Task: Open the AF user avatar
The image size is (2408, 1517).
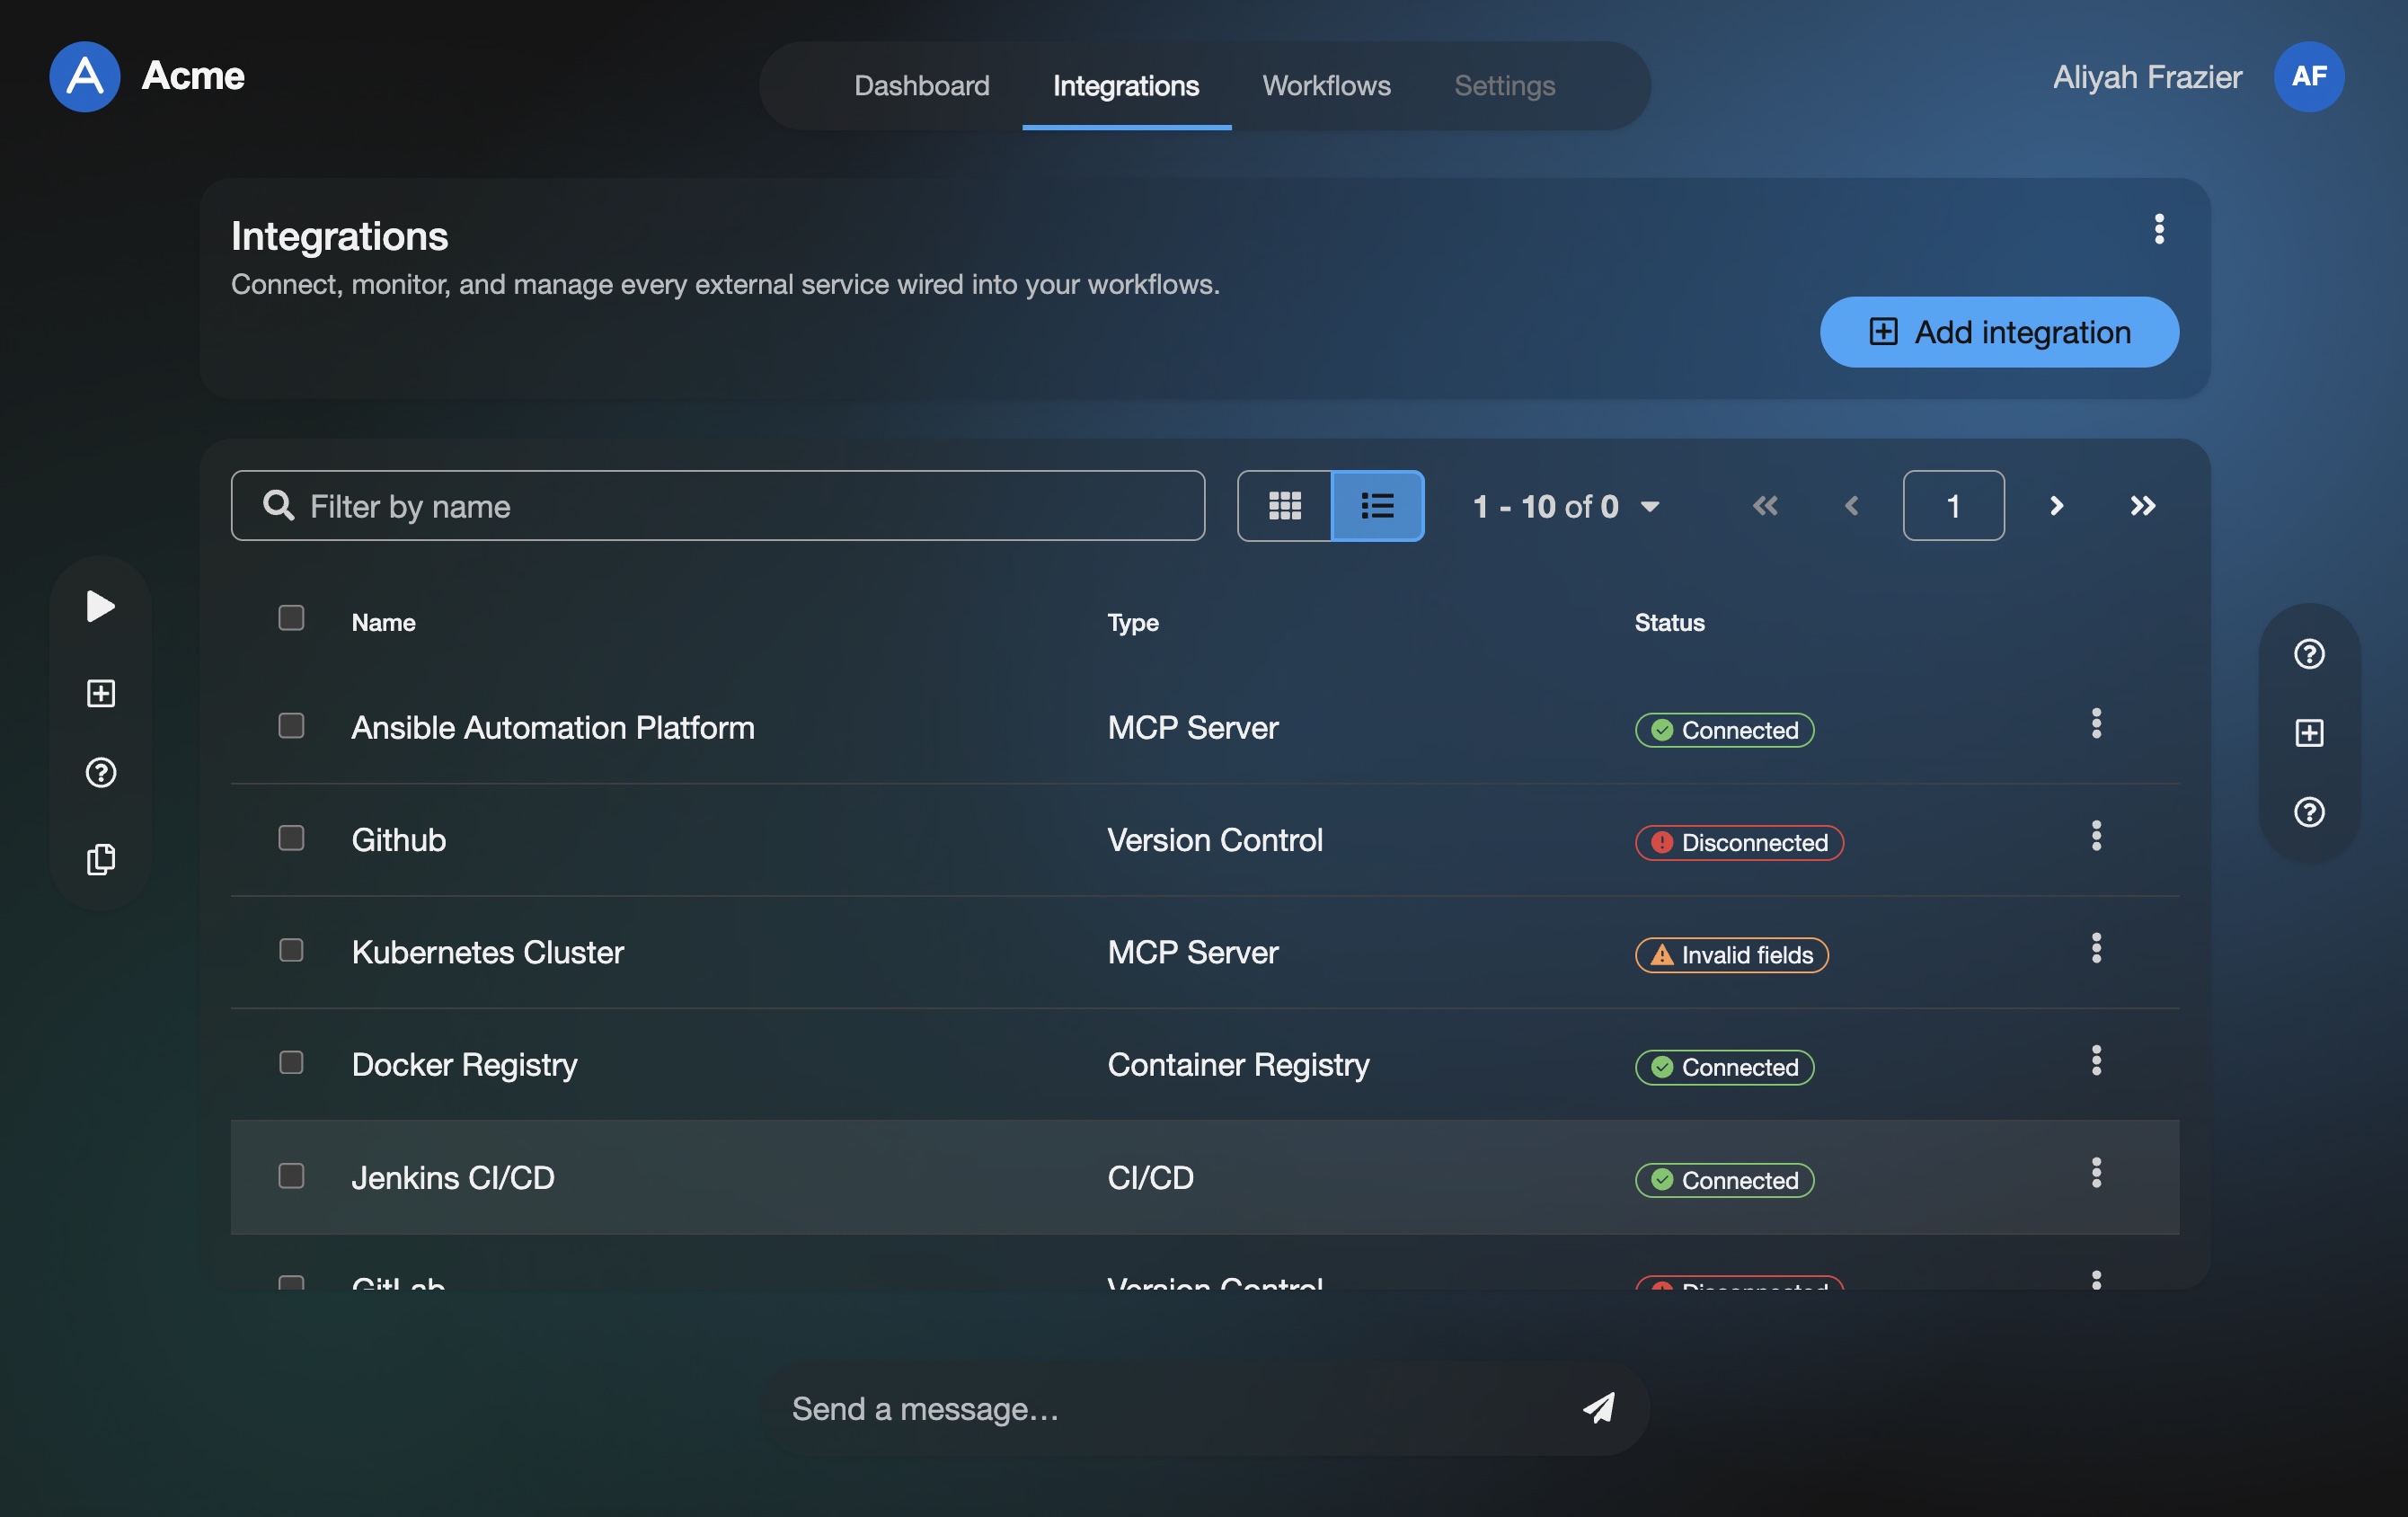Action: (x=2308, y=77)
